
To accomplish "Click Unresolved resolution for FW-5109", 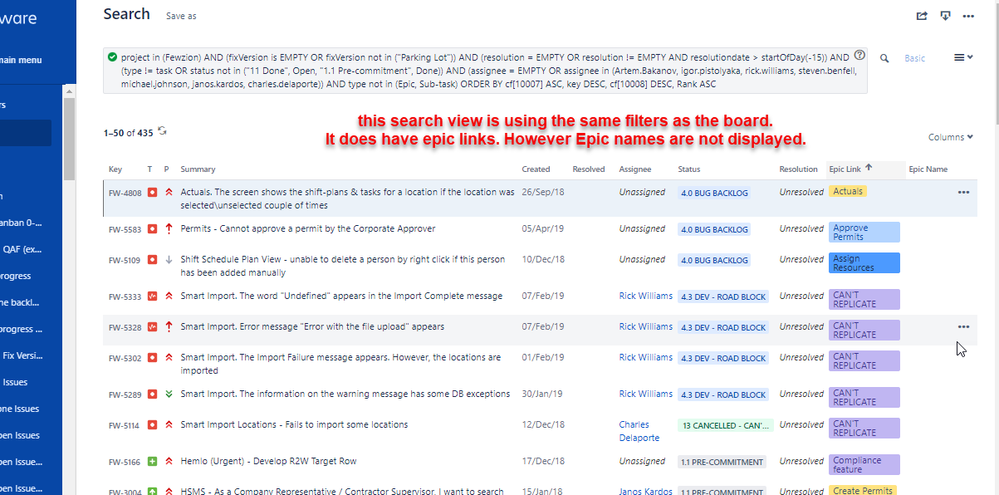I will (x=801, y=259).
